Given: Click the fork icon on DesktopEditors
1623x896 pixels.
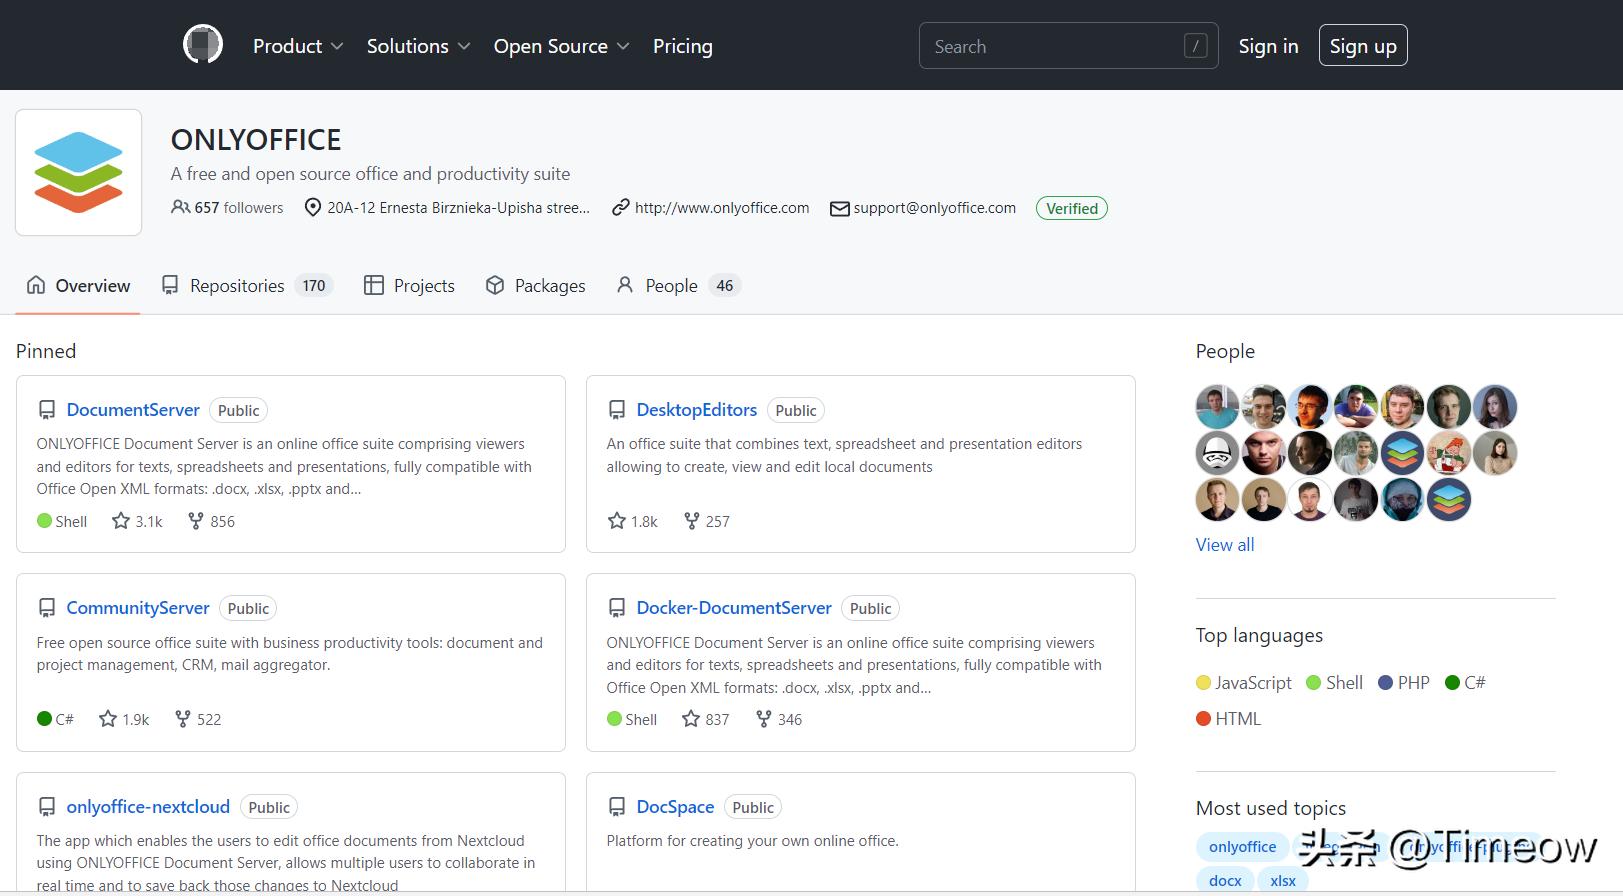Looking at the screenshot, I should point(691,521).
